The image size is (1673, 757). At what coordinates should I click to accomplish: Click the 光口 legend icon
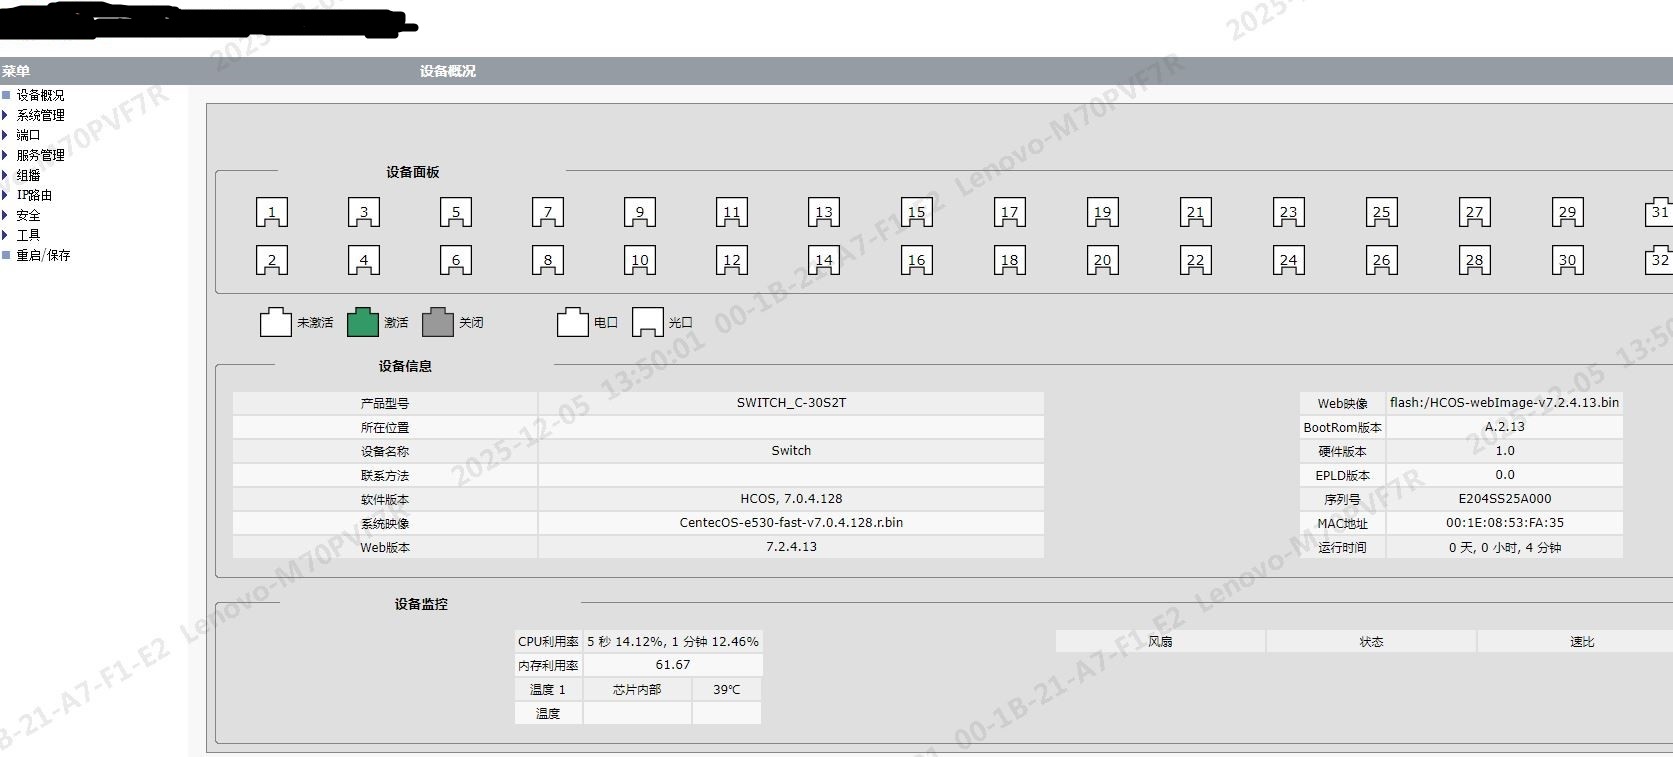click(648, 322)
